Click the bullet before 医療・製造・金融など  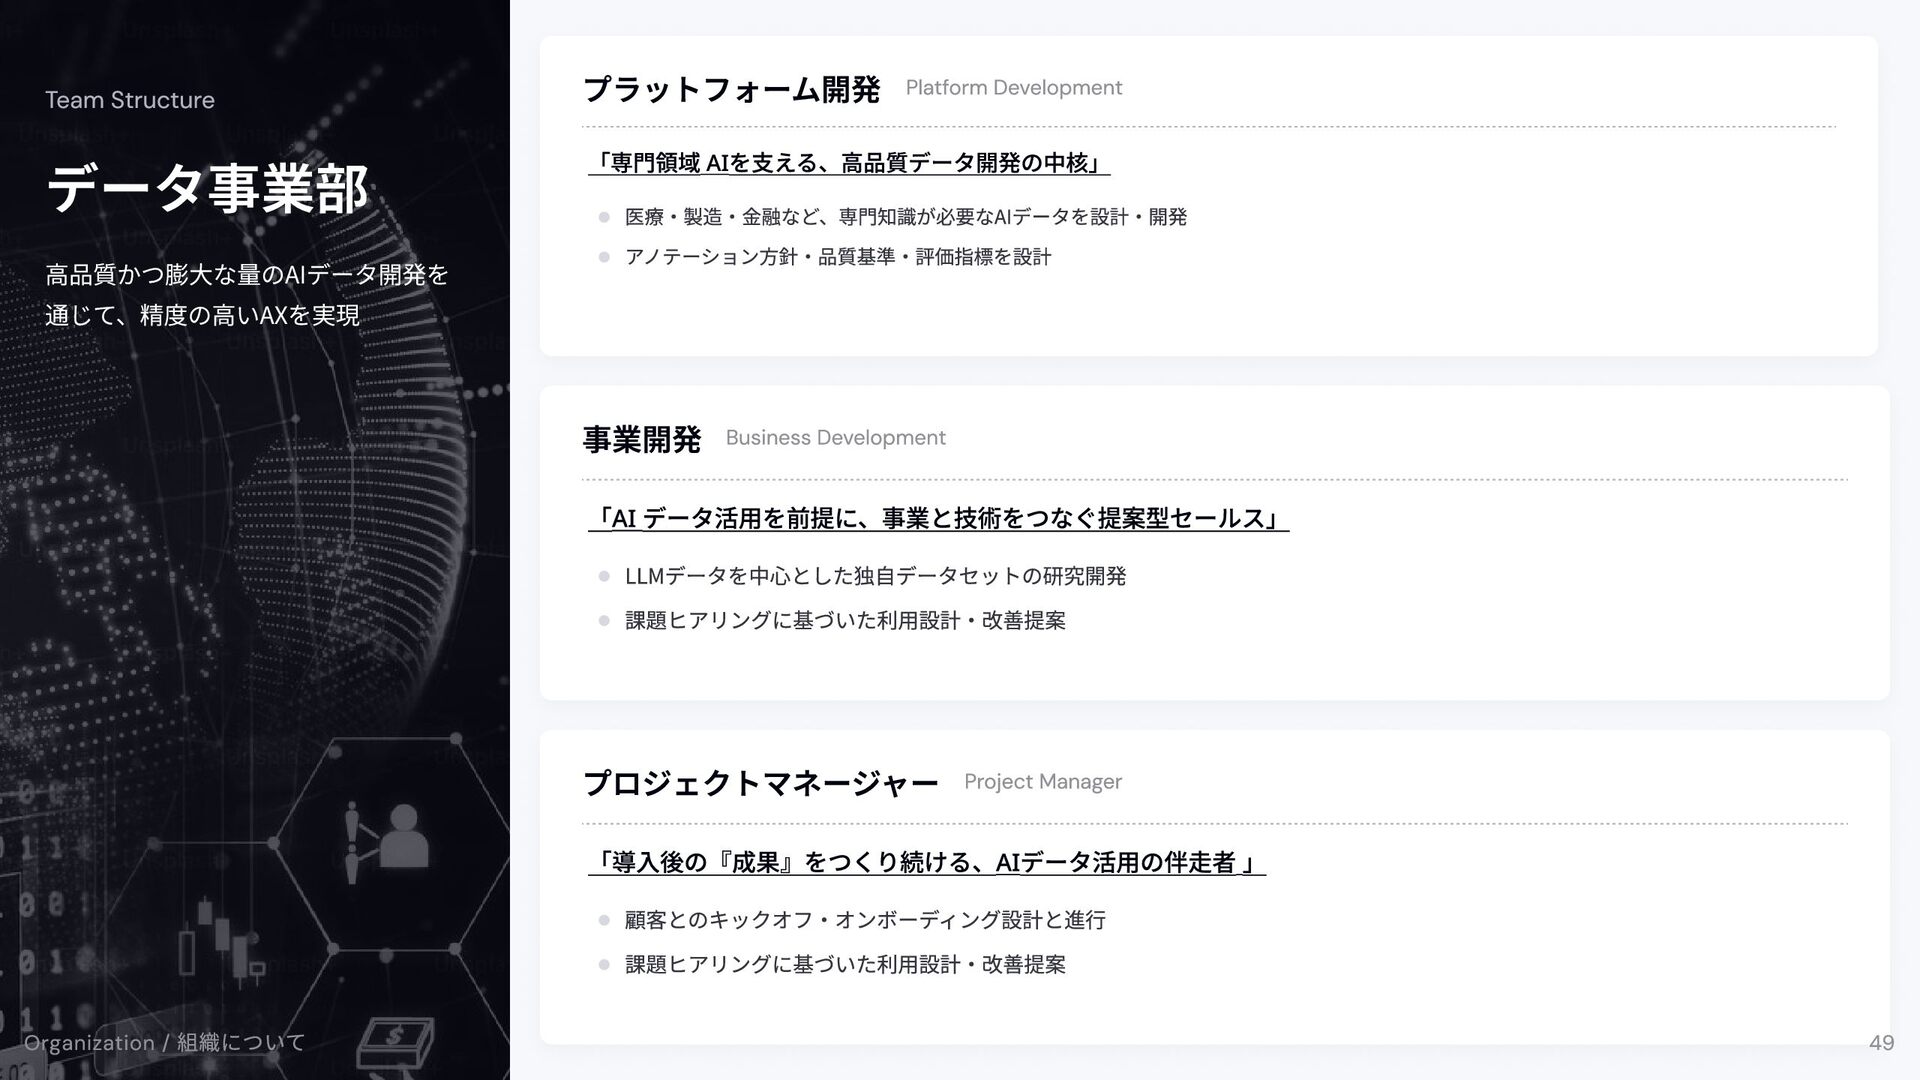click(x=604, y=217)
